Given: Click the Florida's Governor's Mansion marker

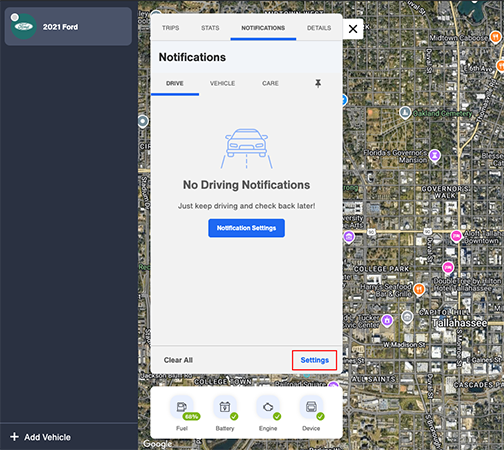Looking at the screenshot, I should [435, 155].
